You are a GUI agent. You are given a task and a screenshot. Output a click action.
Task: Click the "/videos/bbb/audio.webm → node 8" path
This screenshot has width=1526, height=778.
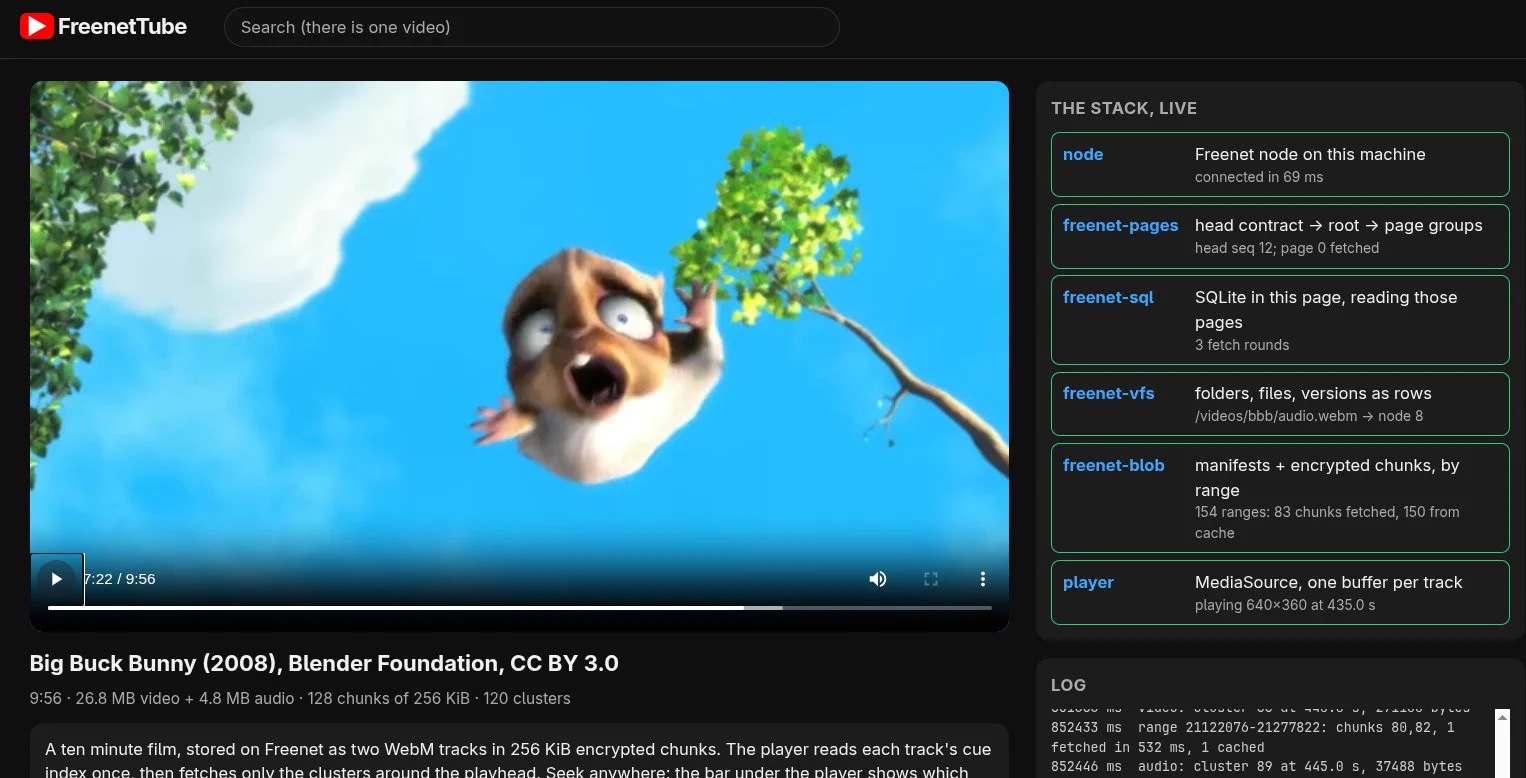(1309, 416)
